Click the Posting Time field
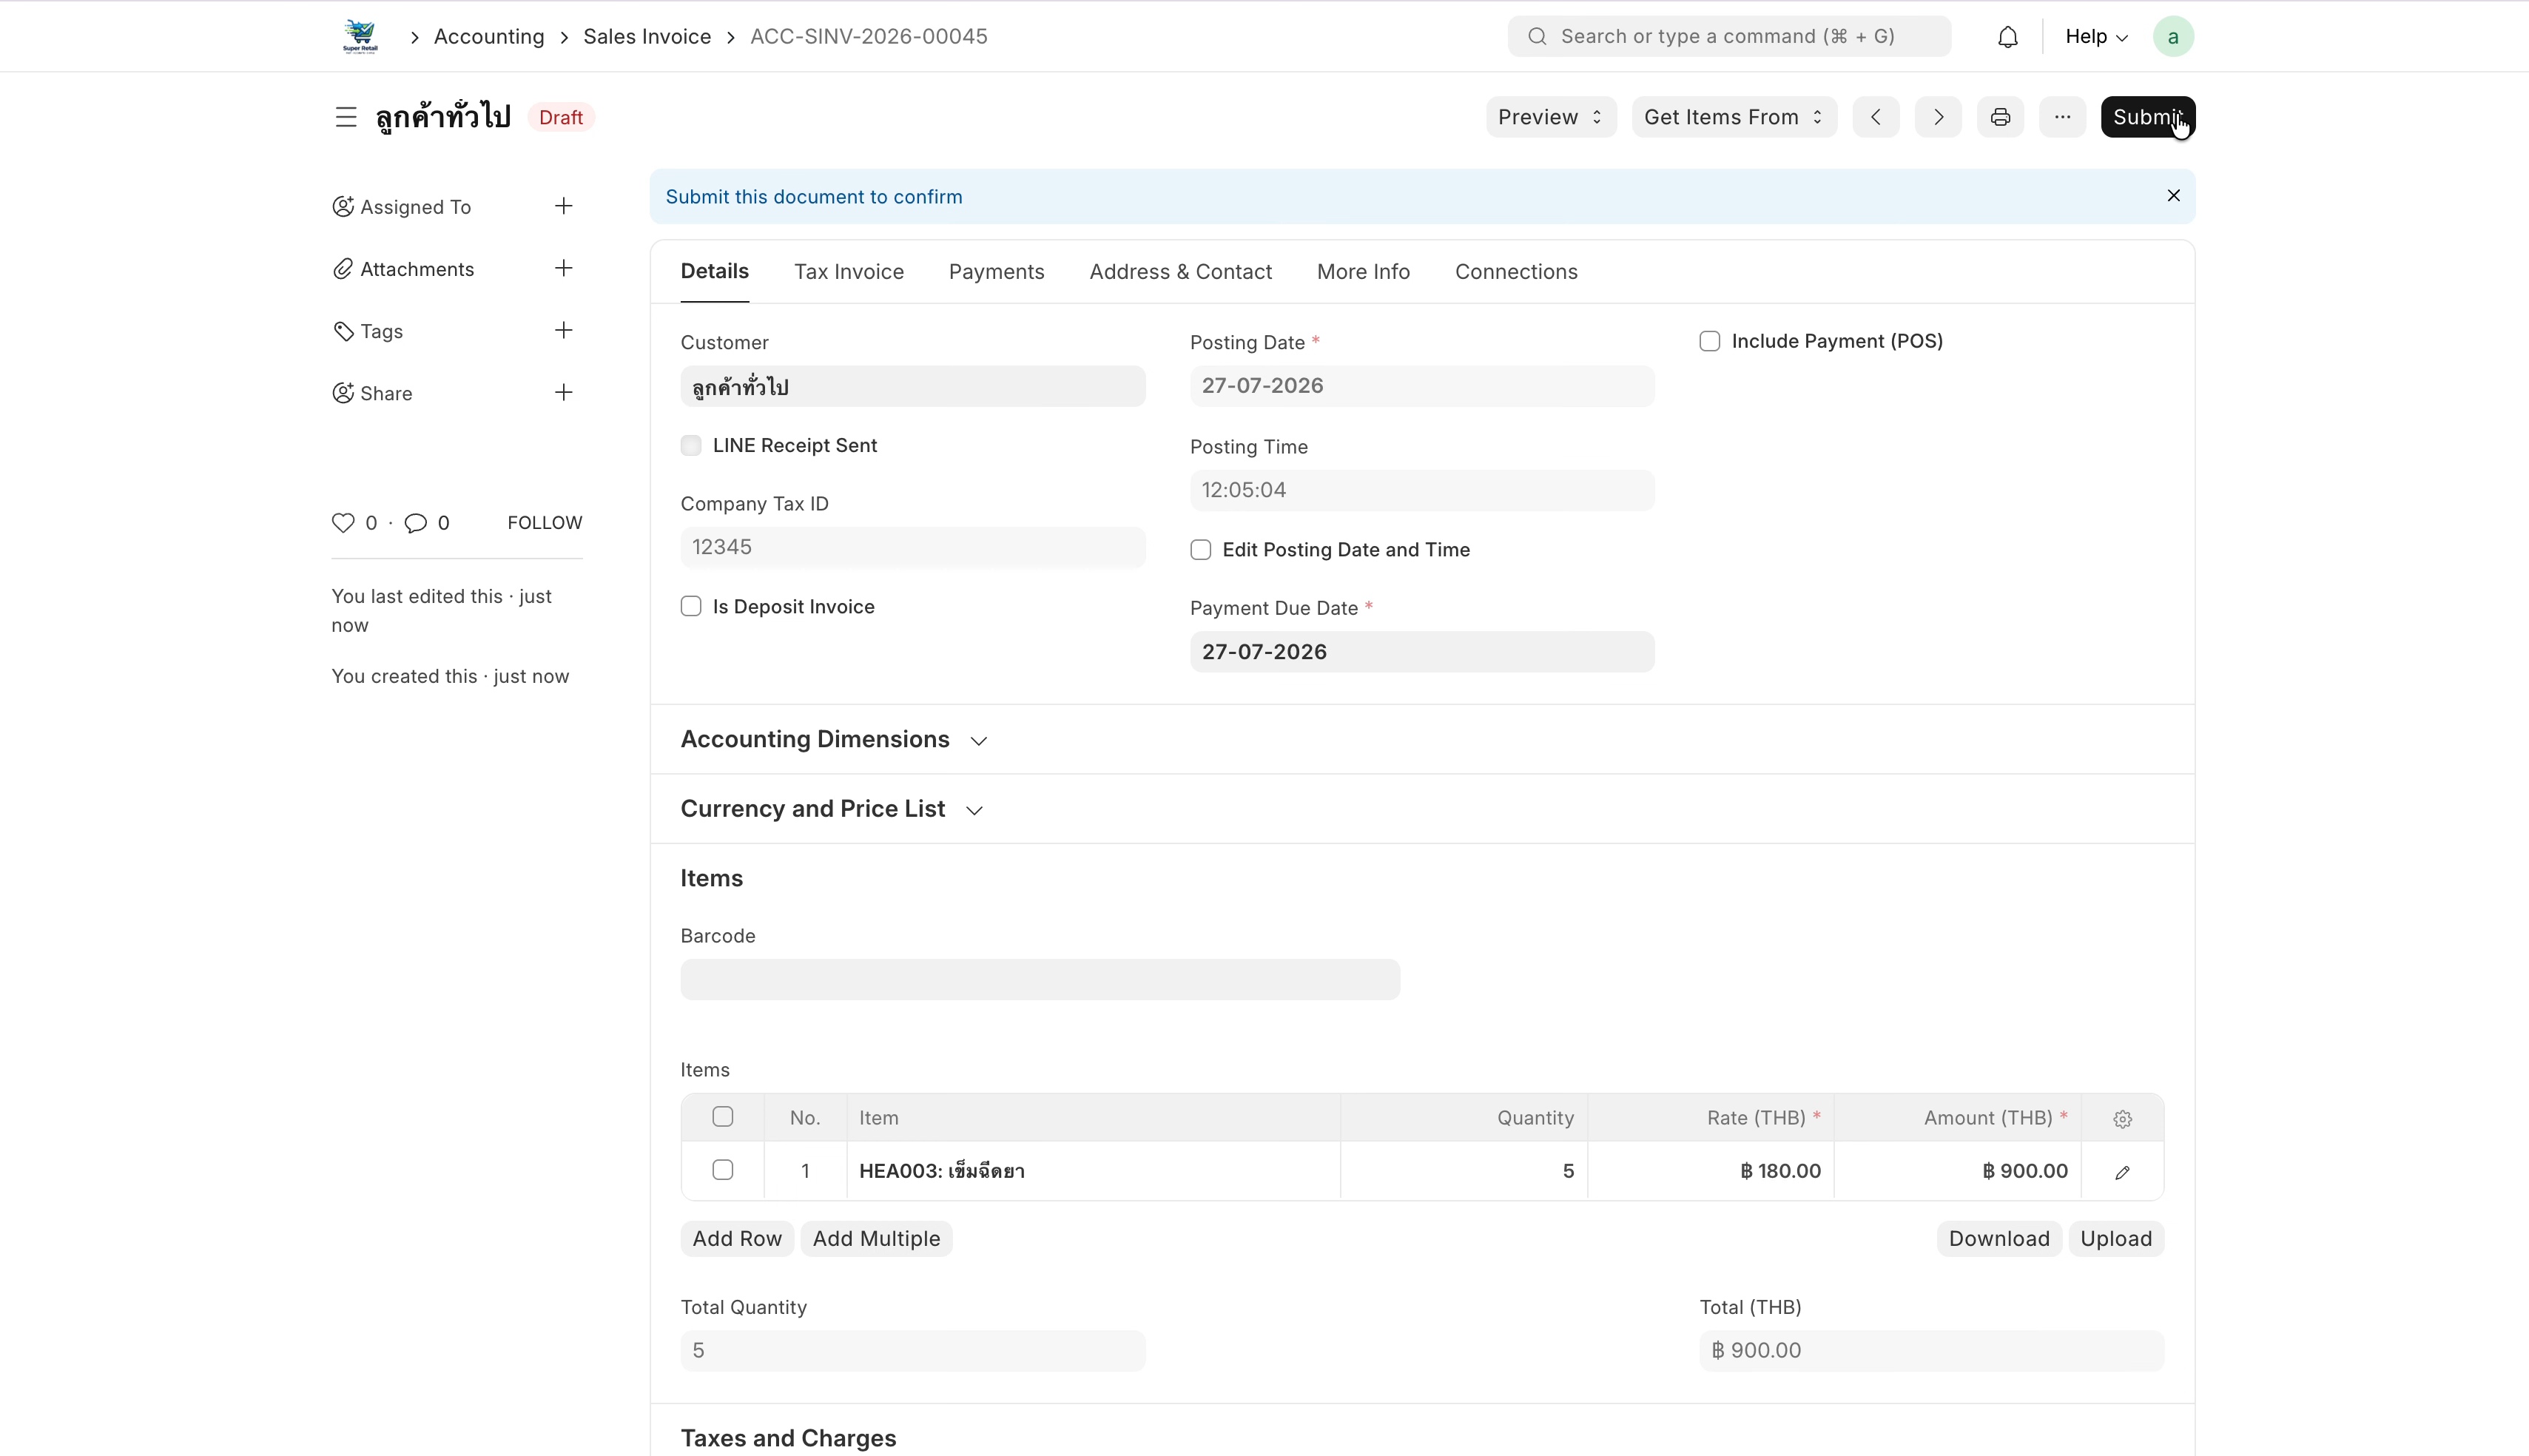This screenshot has height=1456, width=2529. tap(1421, 490)
